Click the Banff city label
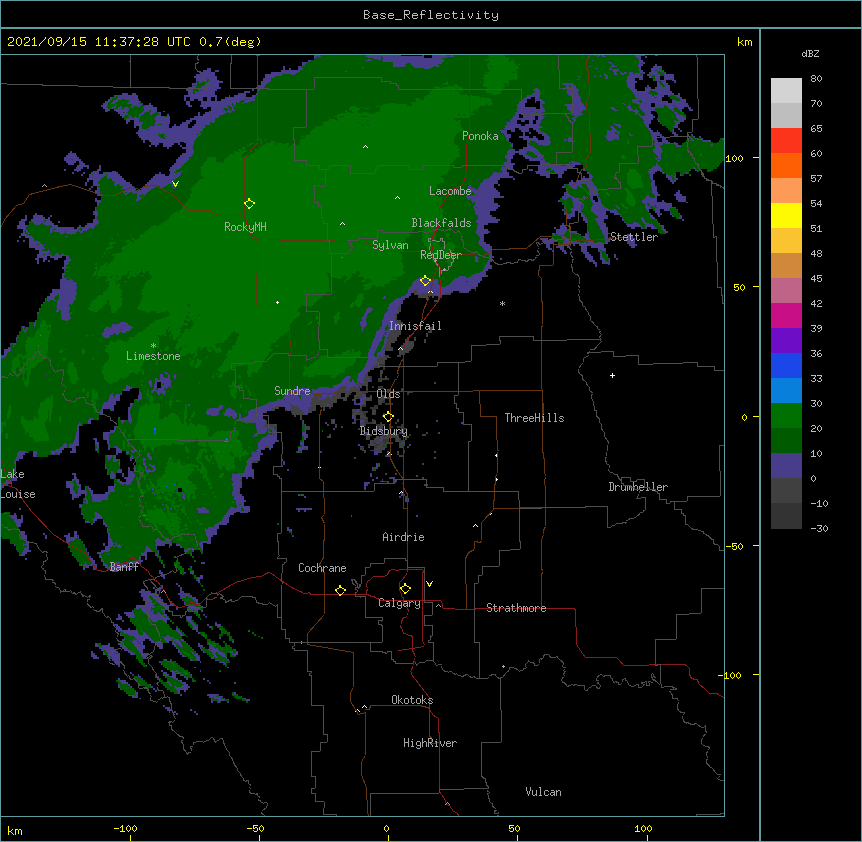 coord(124,567)
